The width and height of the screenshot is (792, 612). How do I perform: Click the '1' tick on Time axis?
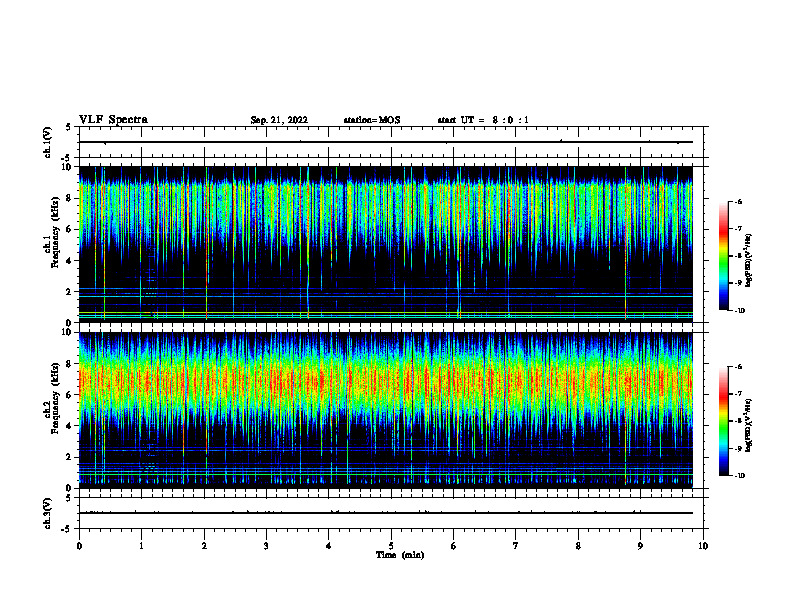pyautogui.click(x=141, y=546)
